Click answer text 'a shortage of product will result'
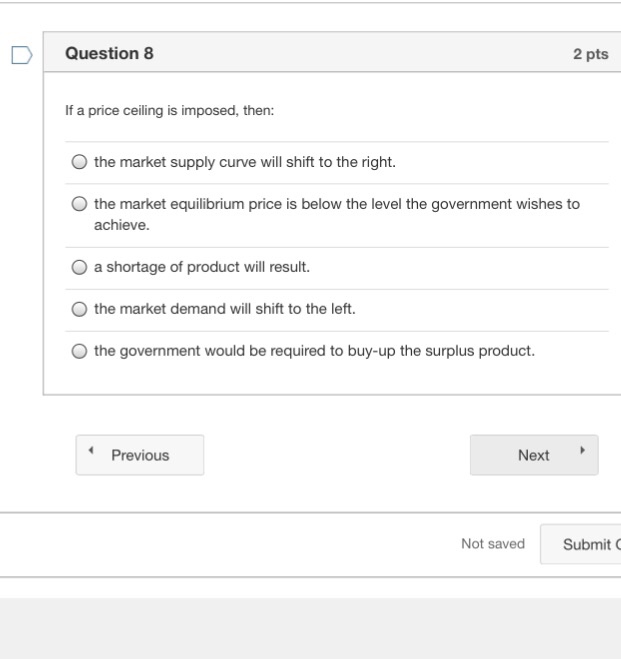 pyautogui.click(x=202, y=267)
